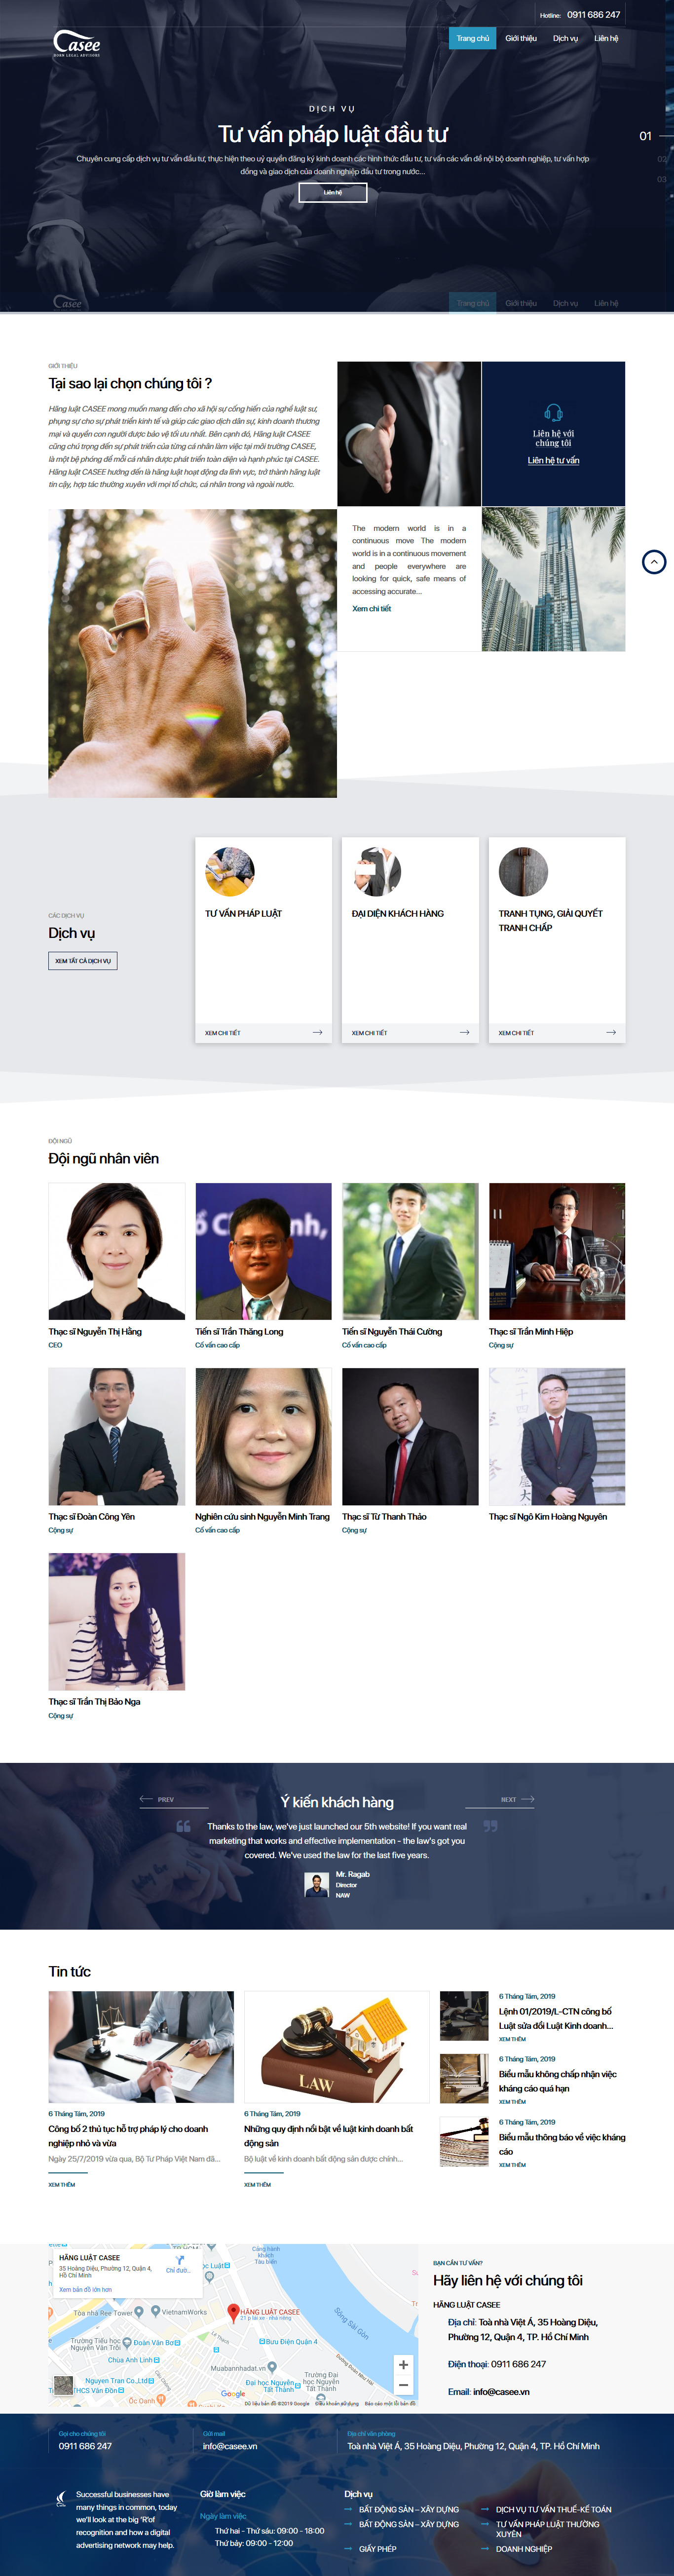Open Thạc sĩ Nguyễn Thị Hằng photo
The height and width of the screenshot is (2576, 674).
pyautogui.click(x=117, y=1251)
